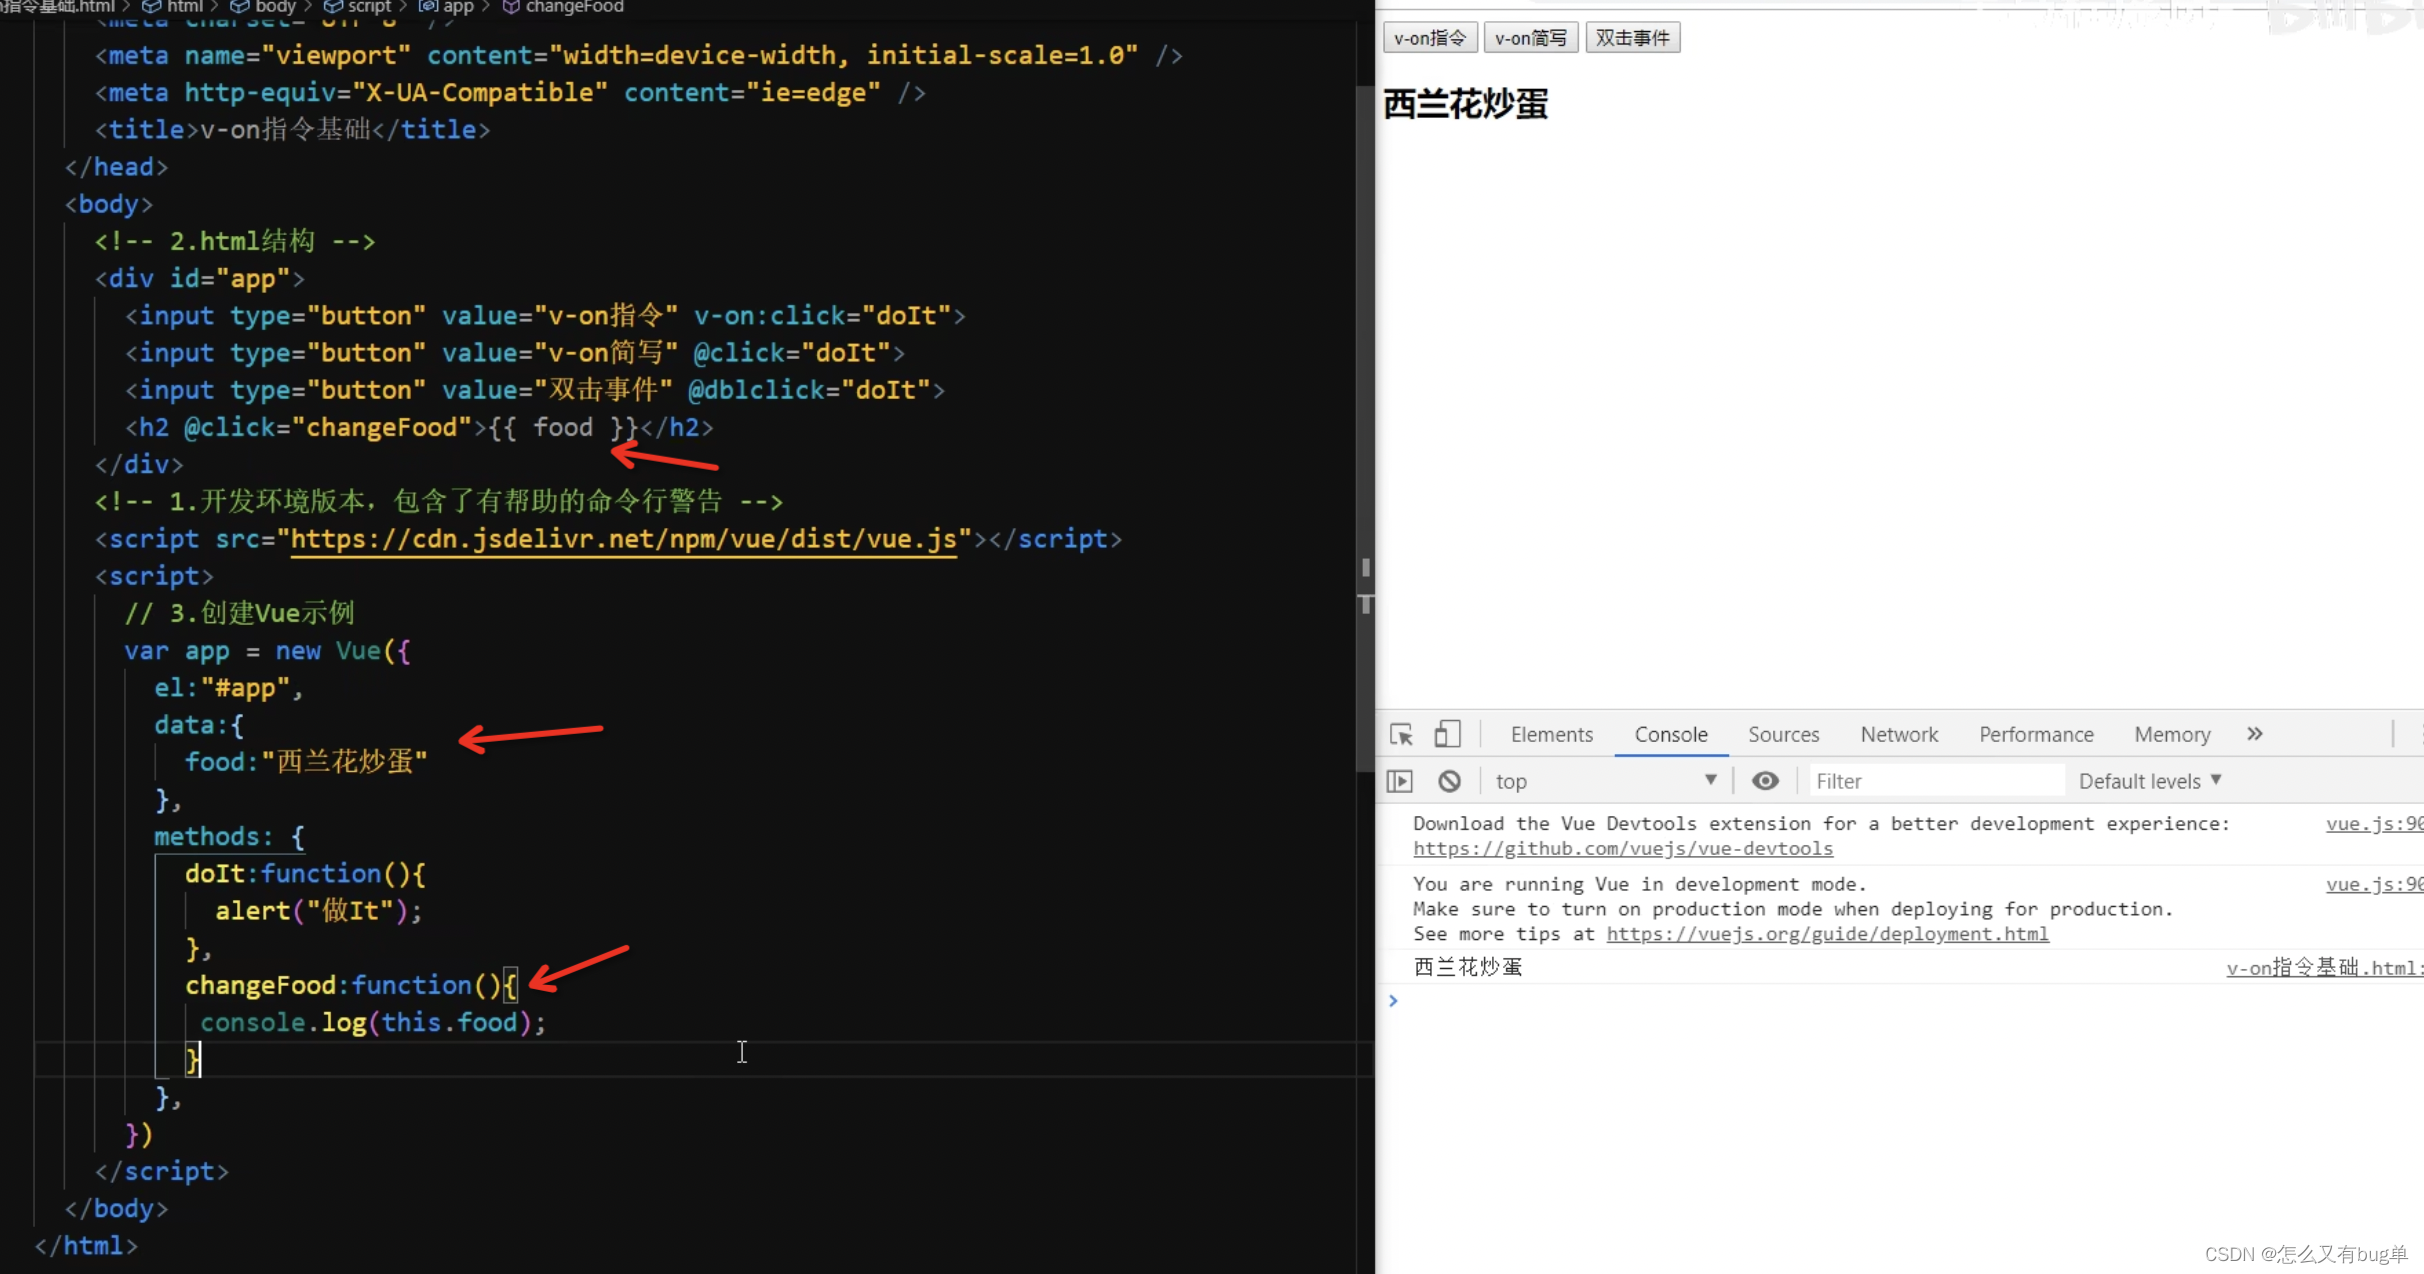Toggle the device toolbar icon

[x=1447, y=735]
